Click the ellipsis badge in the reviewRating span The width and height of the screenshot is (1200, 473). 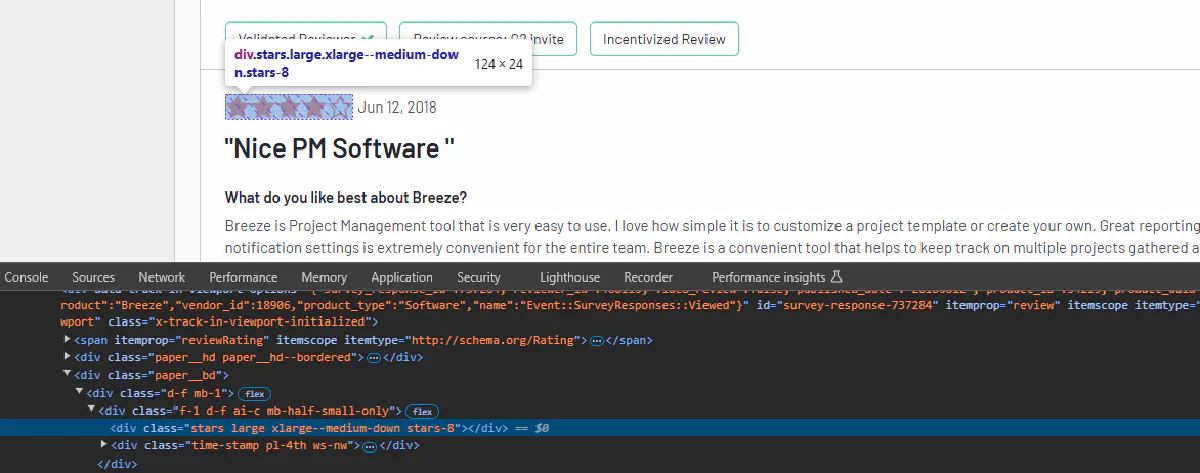click(596, 341)
